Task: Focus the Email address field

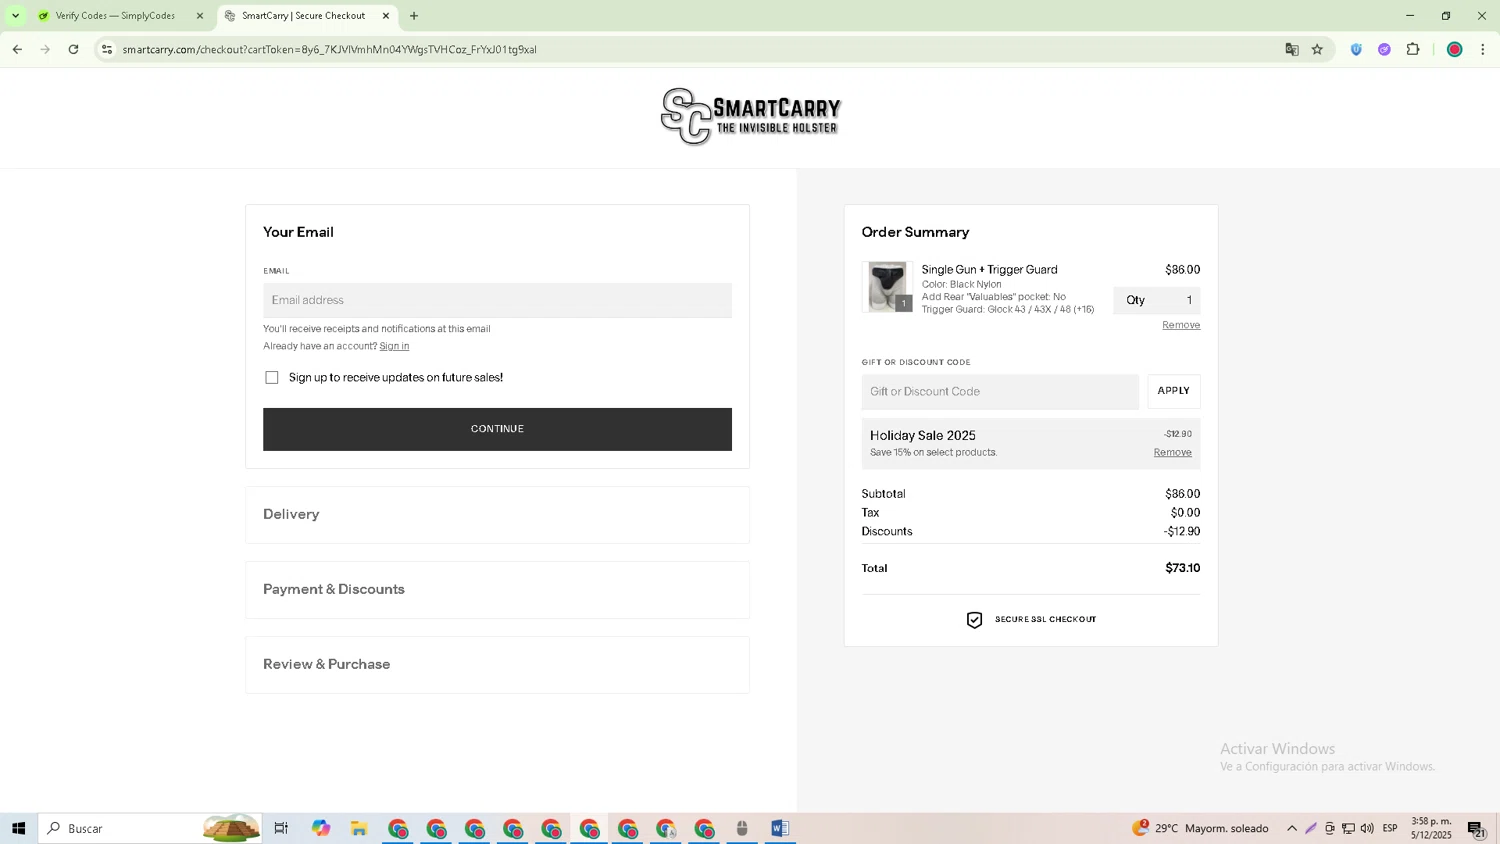Action: pyautogui.click(x=497, y=300)
